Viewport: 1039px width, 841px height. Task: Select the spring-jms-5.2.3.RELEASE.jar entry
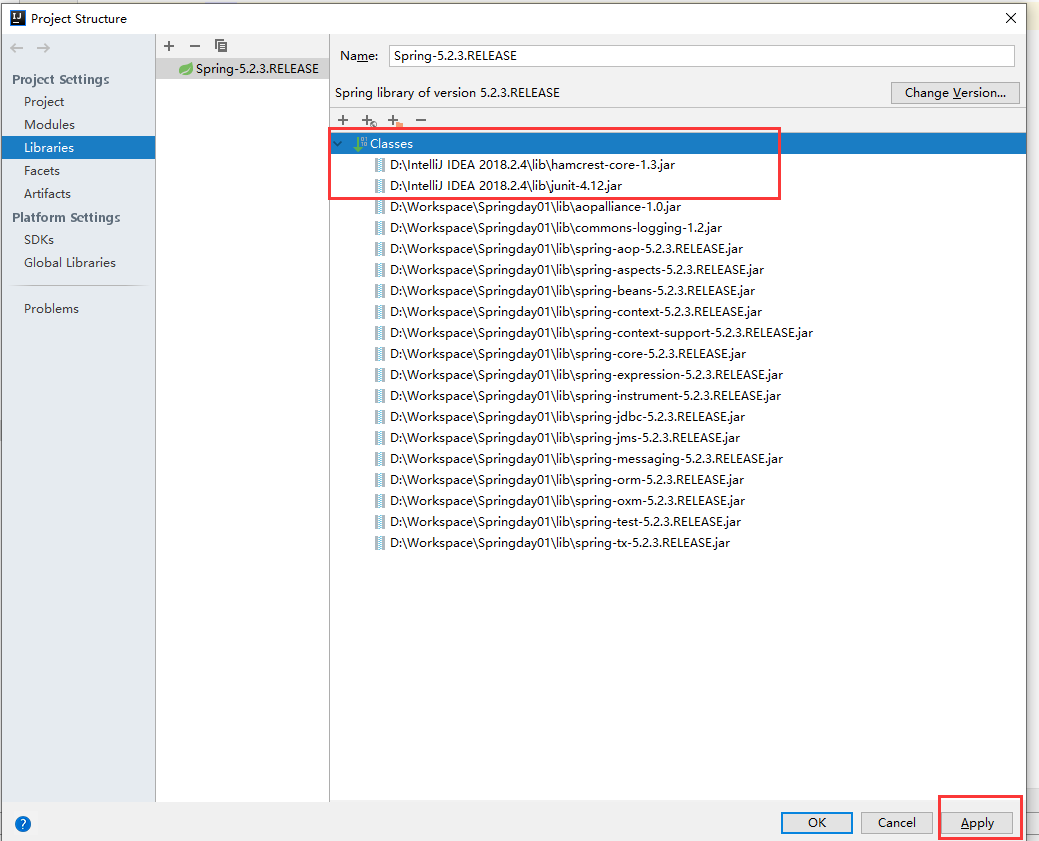pyautogui.click(x=565, y=438)
